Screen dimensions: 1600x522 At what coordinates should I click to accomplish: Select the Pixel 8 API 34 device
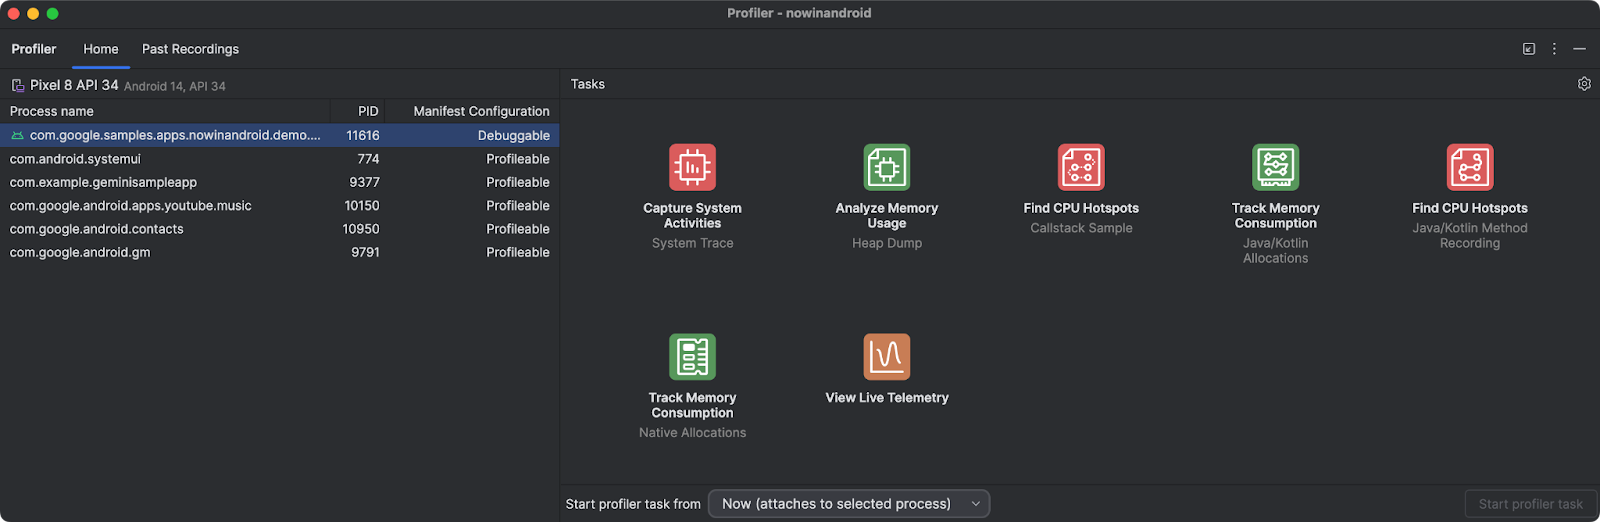pos(74,85)
